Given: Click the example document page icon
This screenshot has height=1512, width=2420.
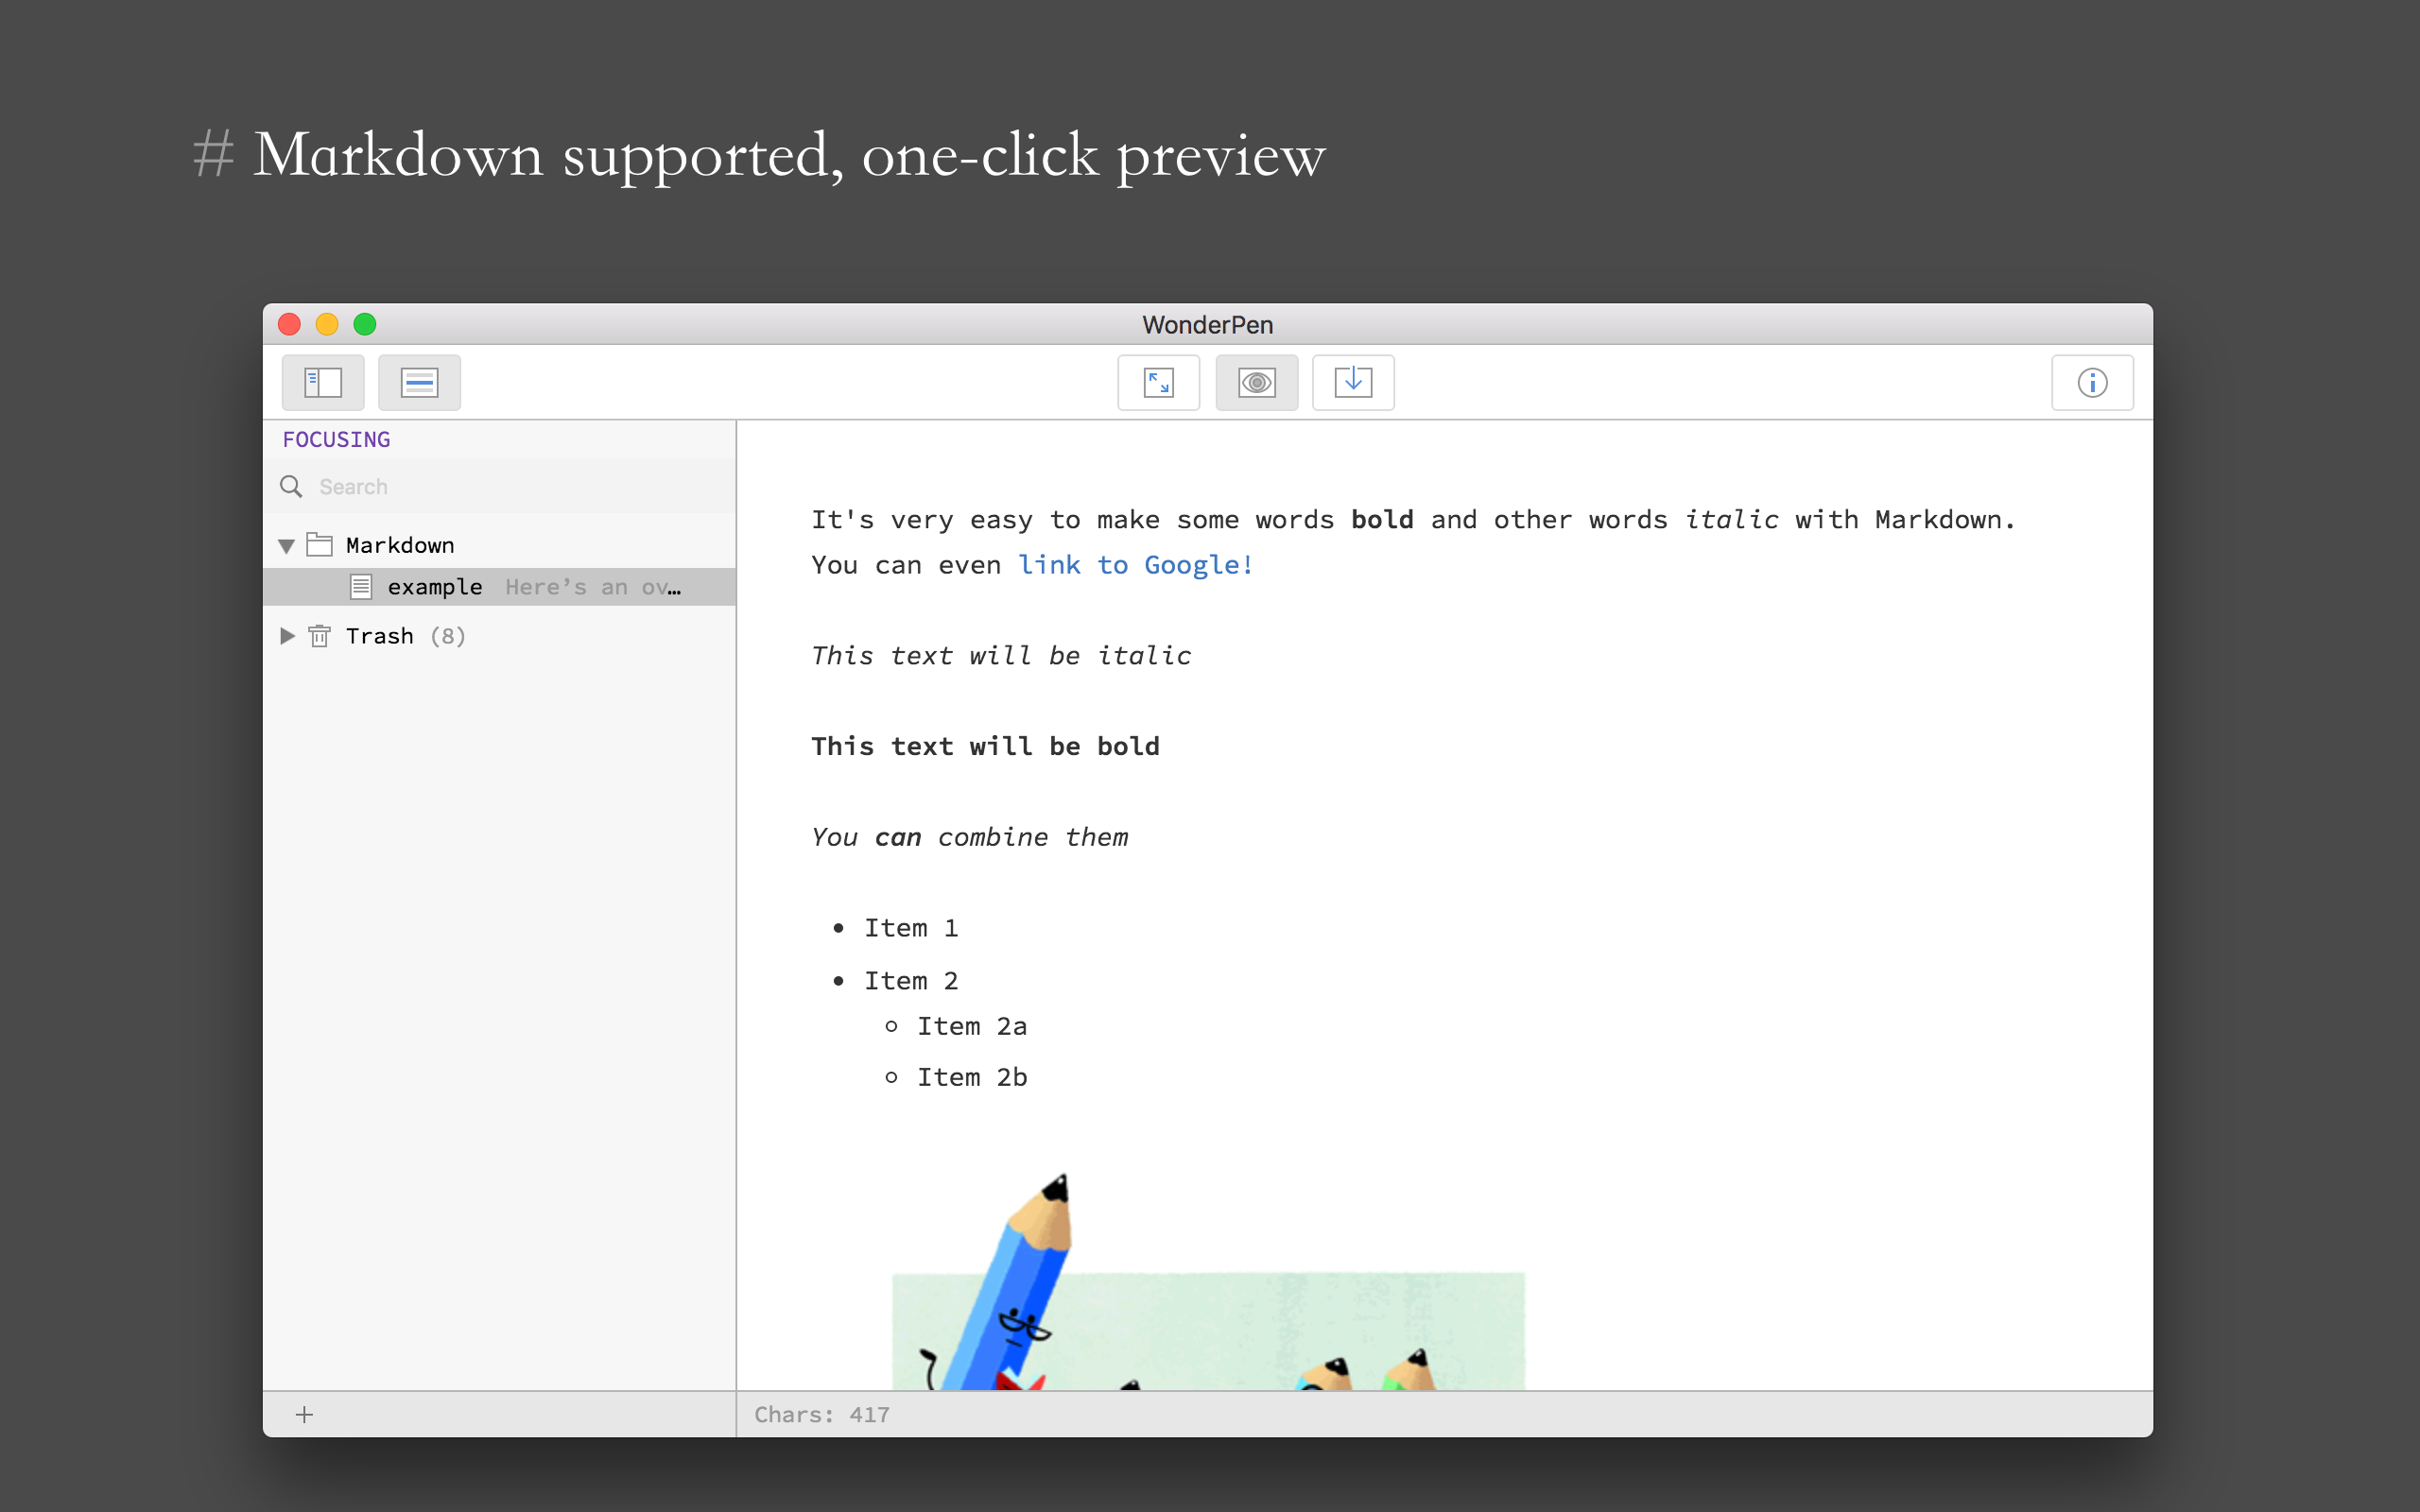Looking at the screenshot, I should pyautogui.click(x=361, y=587).
